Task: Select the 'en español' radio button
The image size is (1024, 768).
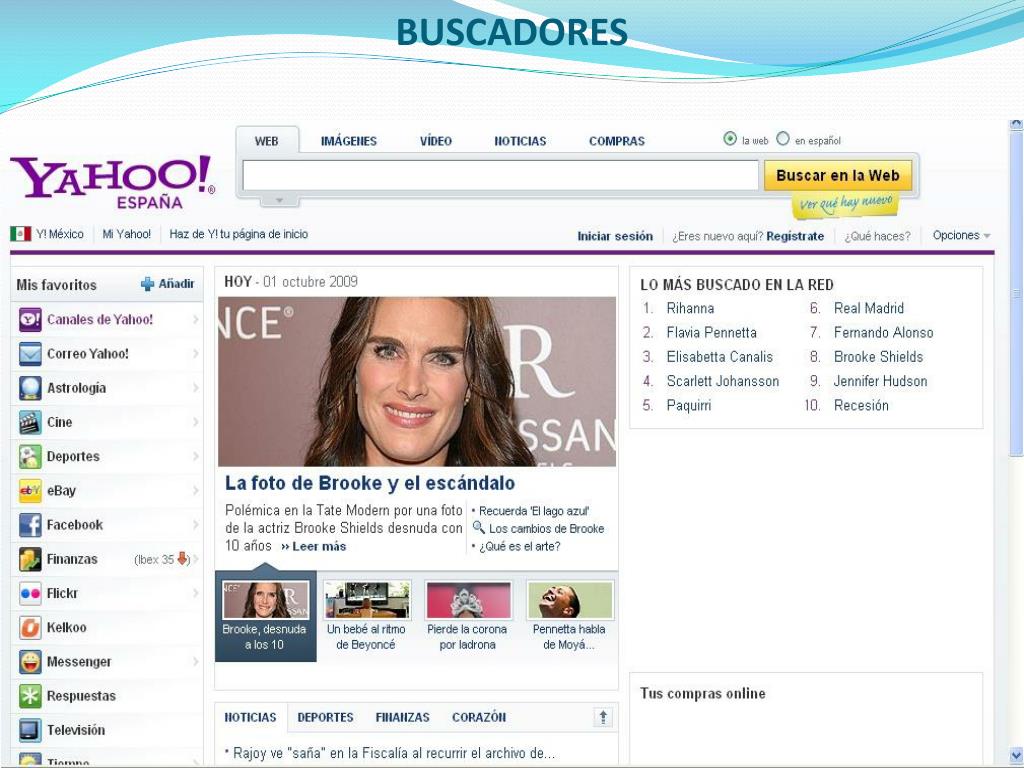Action: [x=782, y=138]
